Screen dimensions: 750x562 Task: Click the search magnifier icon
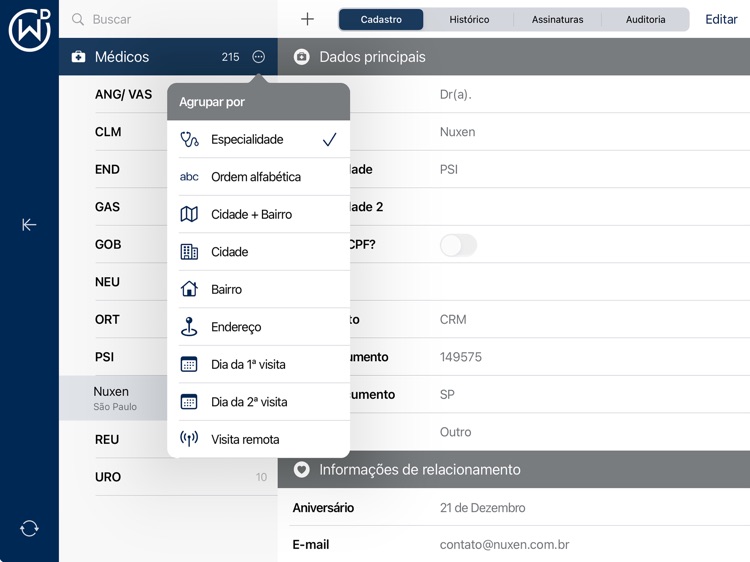(x=77, y=19)
